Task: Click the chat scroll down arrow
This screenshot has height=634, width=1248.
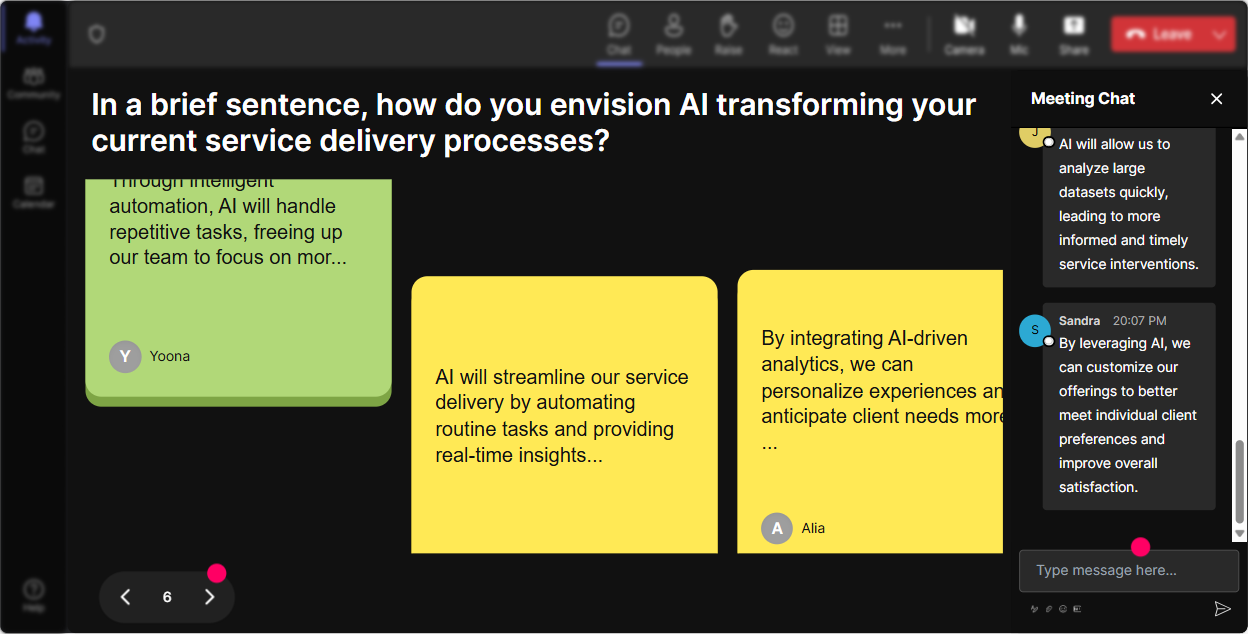Action: point(1240,535)
